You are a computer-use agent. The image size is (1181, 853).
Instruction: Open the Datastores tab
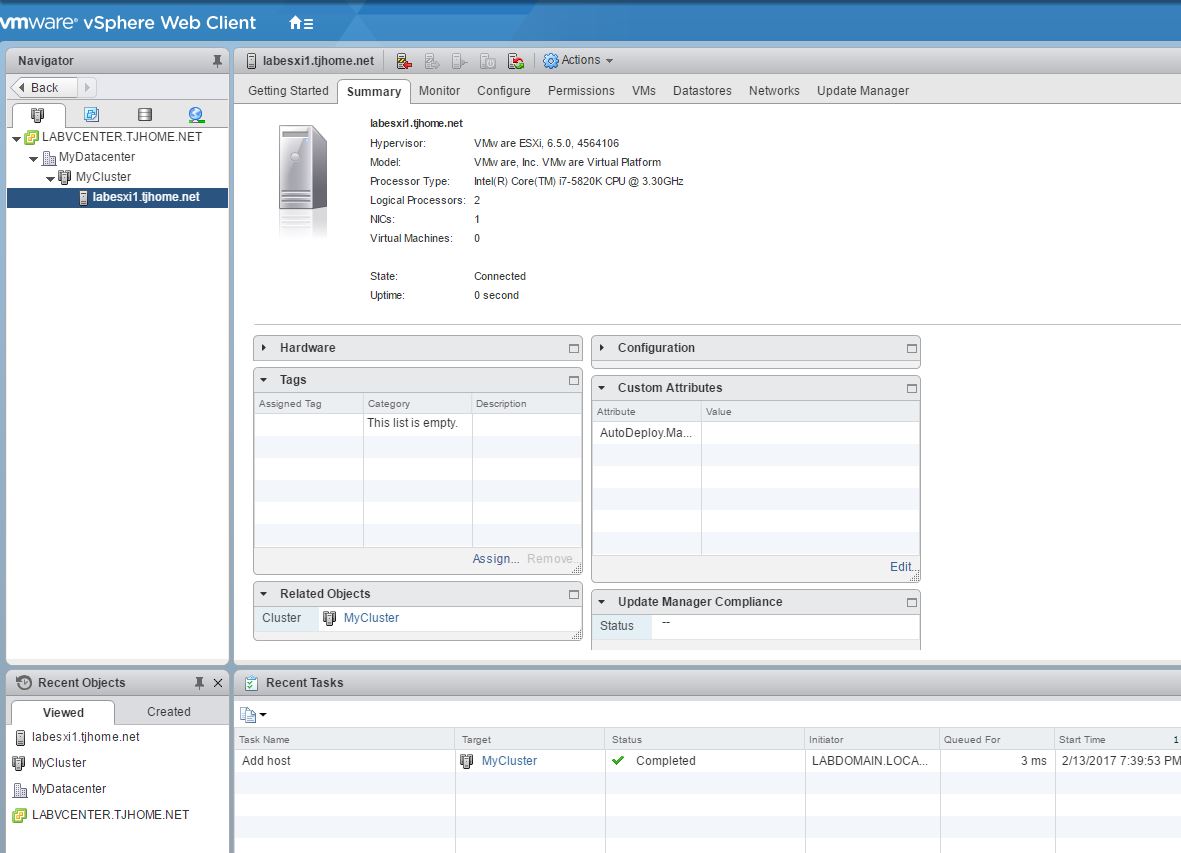pyautogui.click(x=702, y=91)
